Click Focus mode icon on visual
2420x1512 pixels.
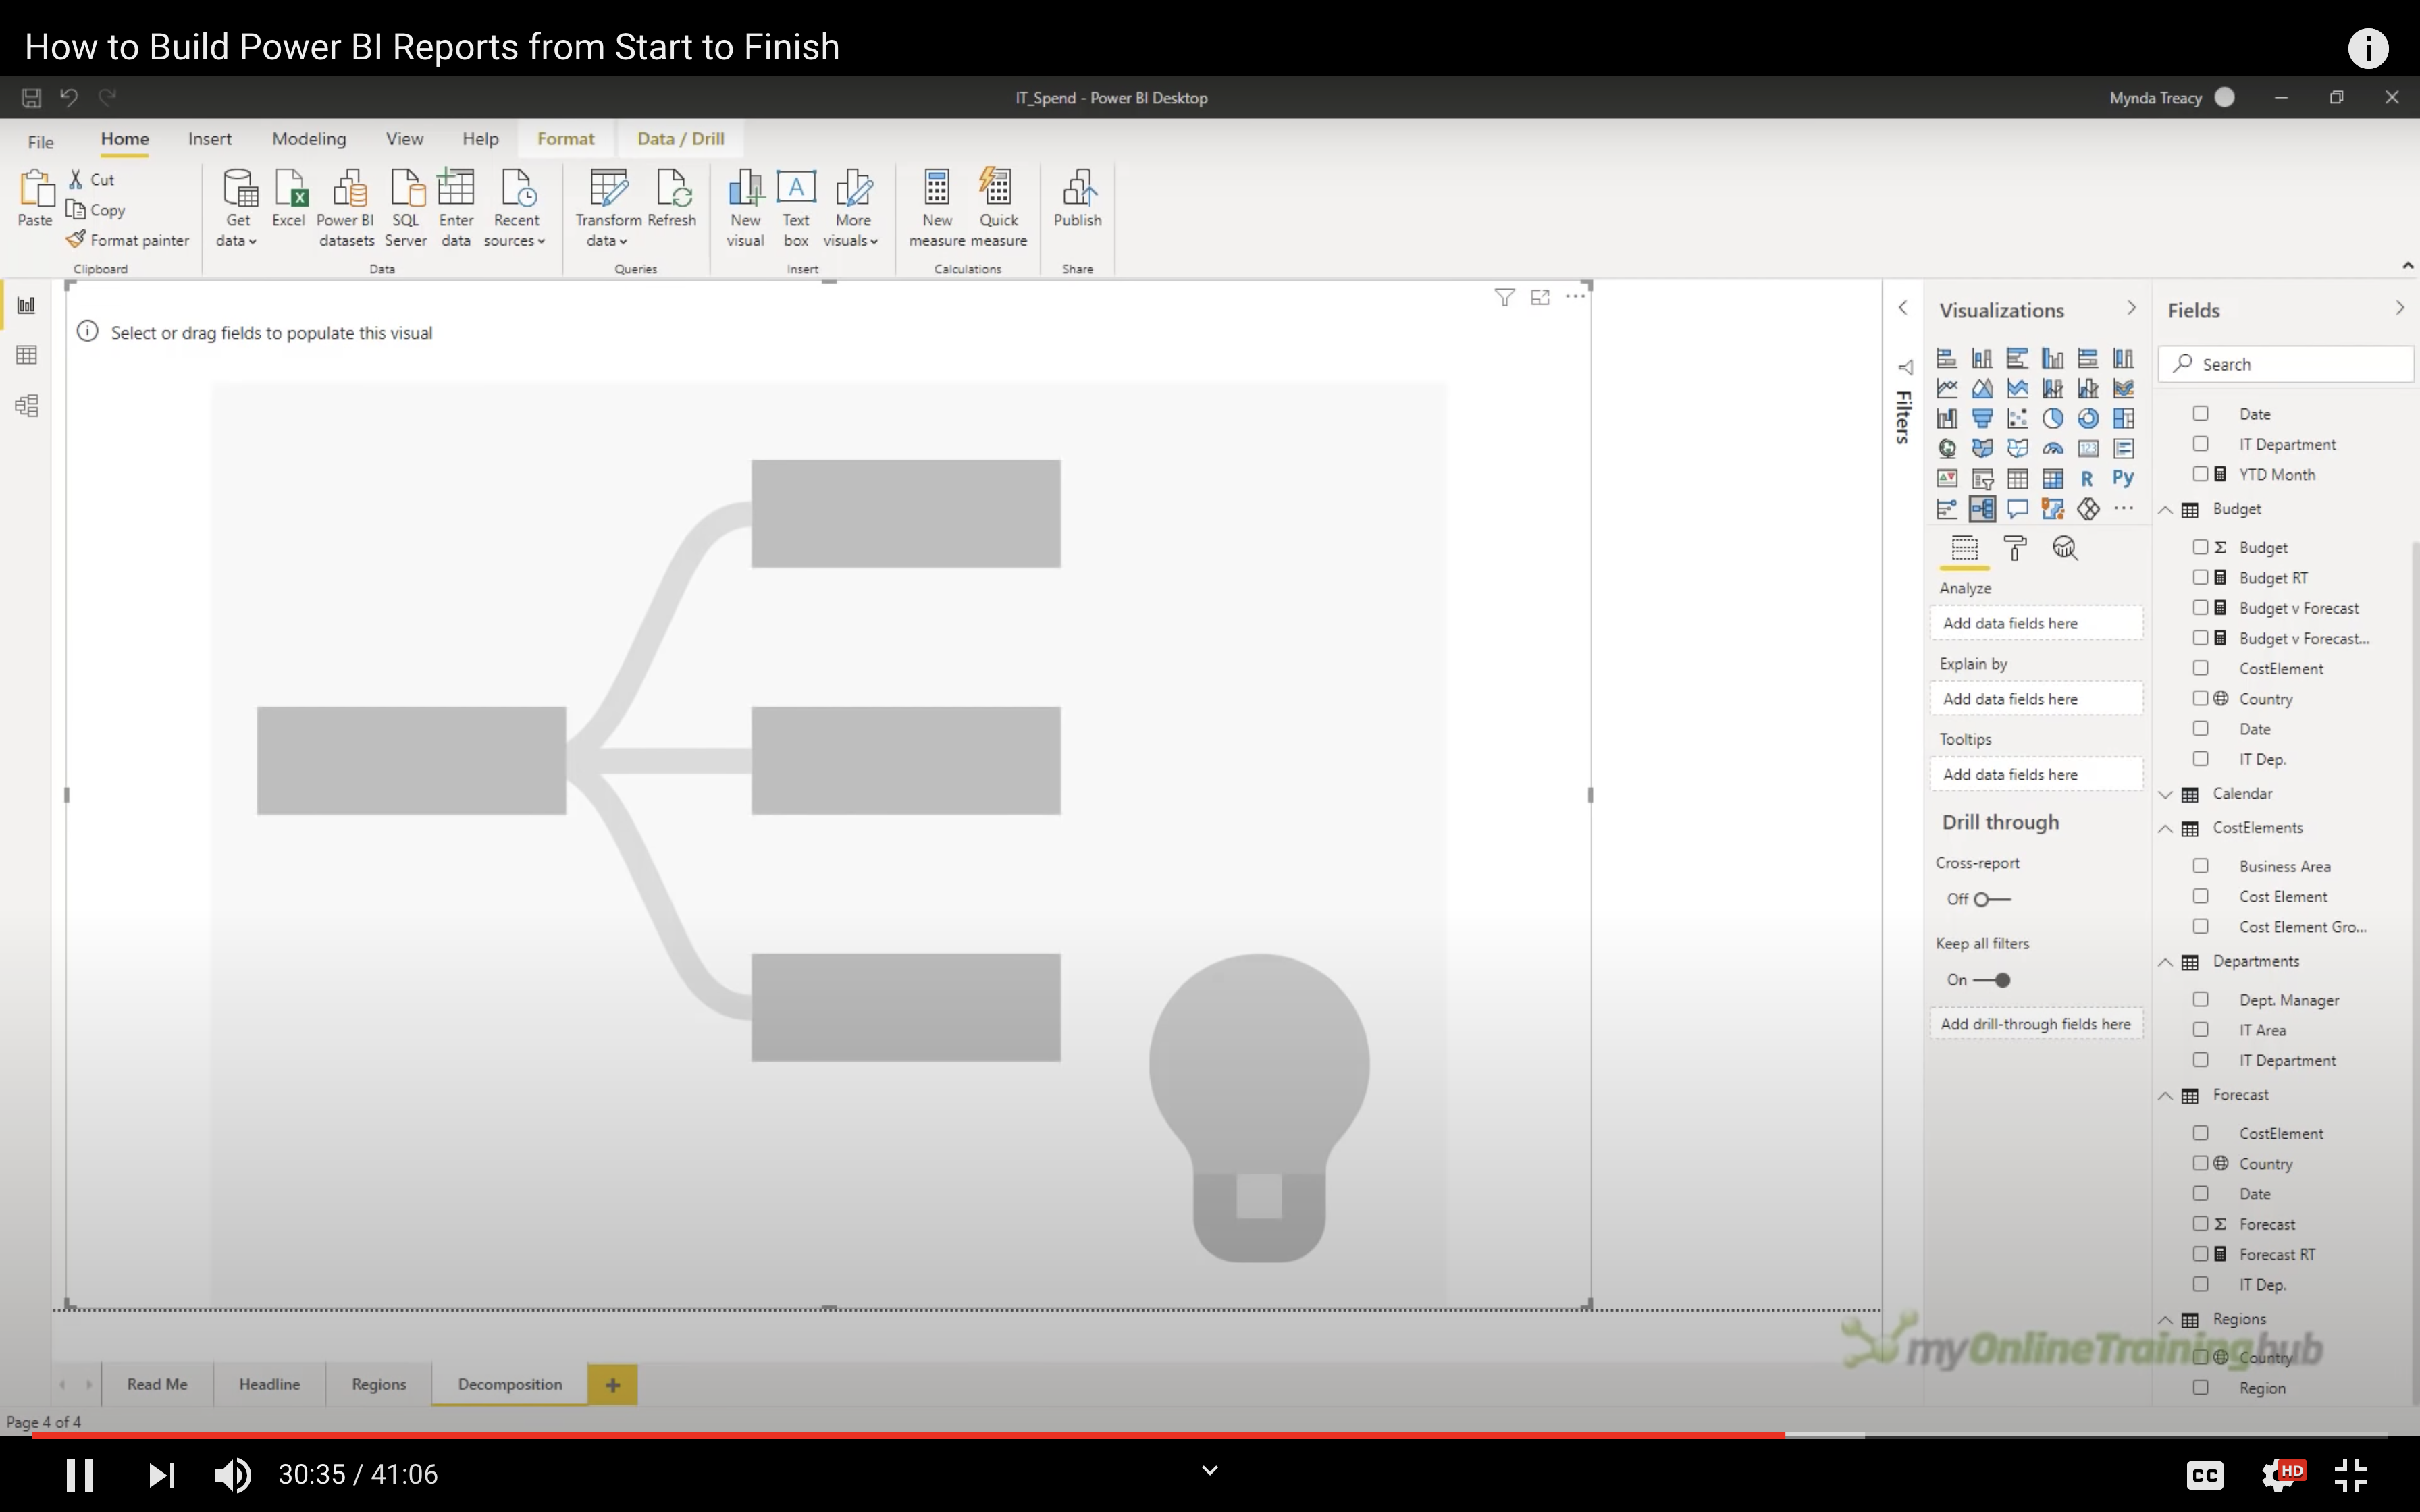[1540, 297]
